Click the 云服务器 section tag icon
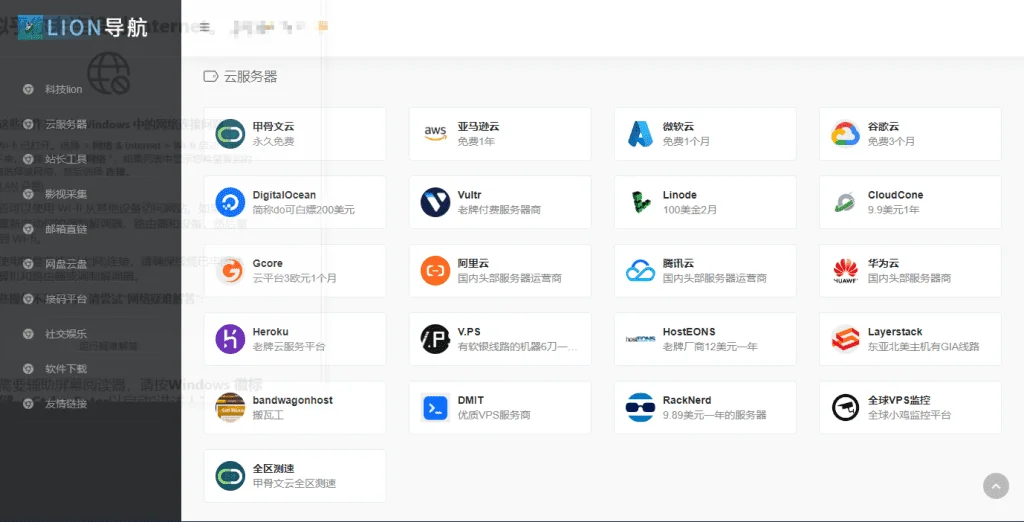Screen dimensions: 1024x522 coord(210,76)
